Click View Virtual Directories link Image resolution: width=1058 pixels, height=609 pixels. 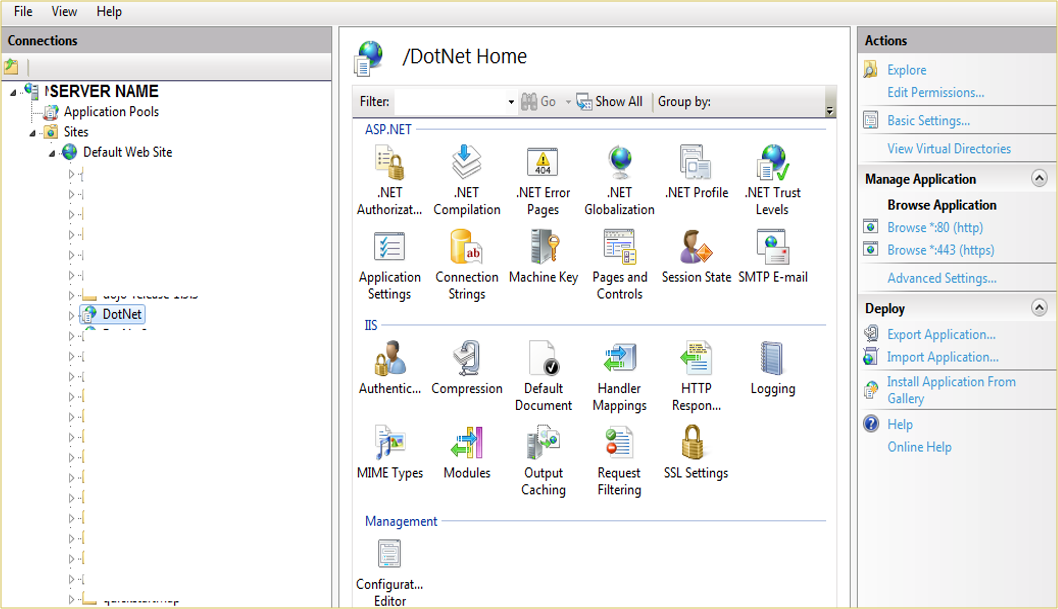(x=949, y=148)
